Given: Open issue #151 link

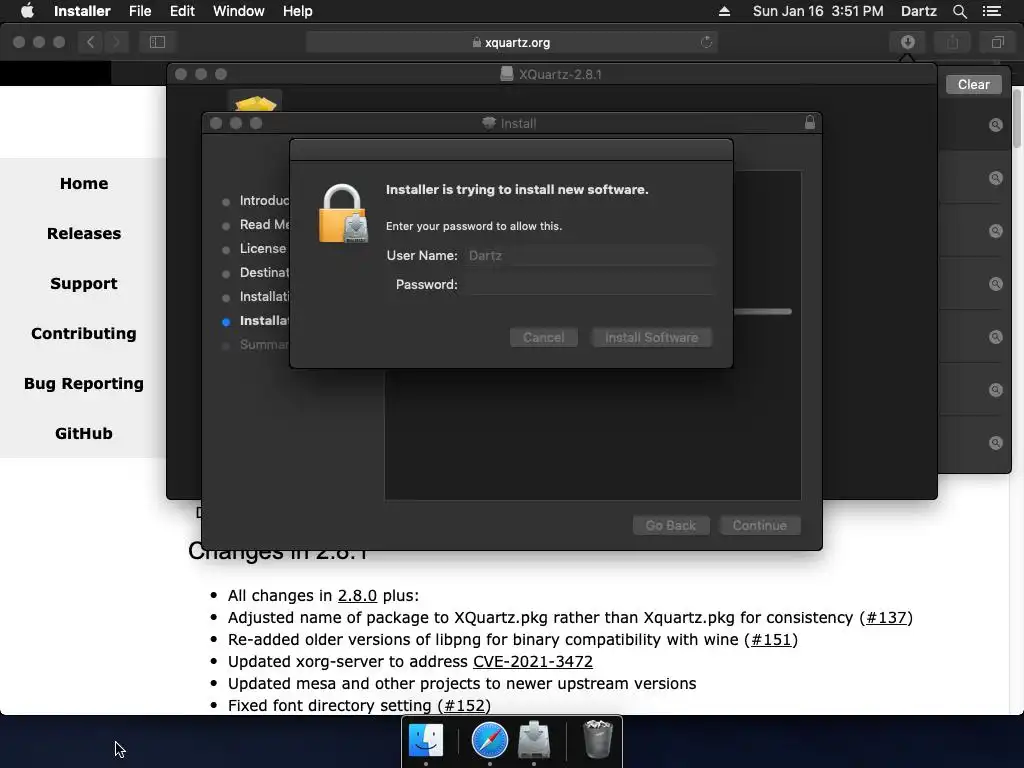Looking at the screenshot, I should pyautogui.click(x=771, y=639).
